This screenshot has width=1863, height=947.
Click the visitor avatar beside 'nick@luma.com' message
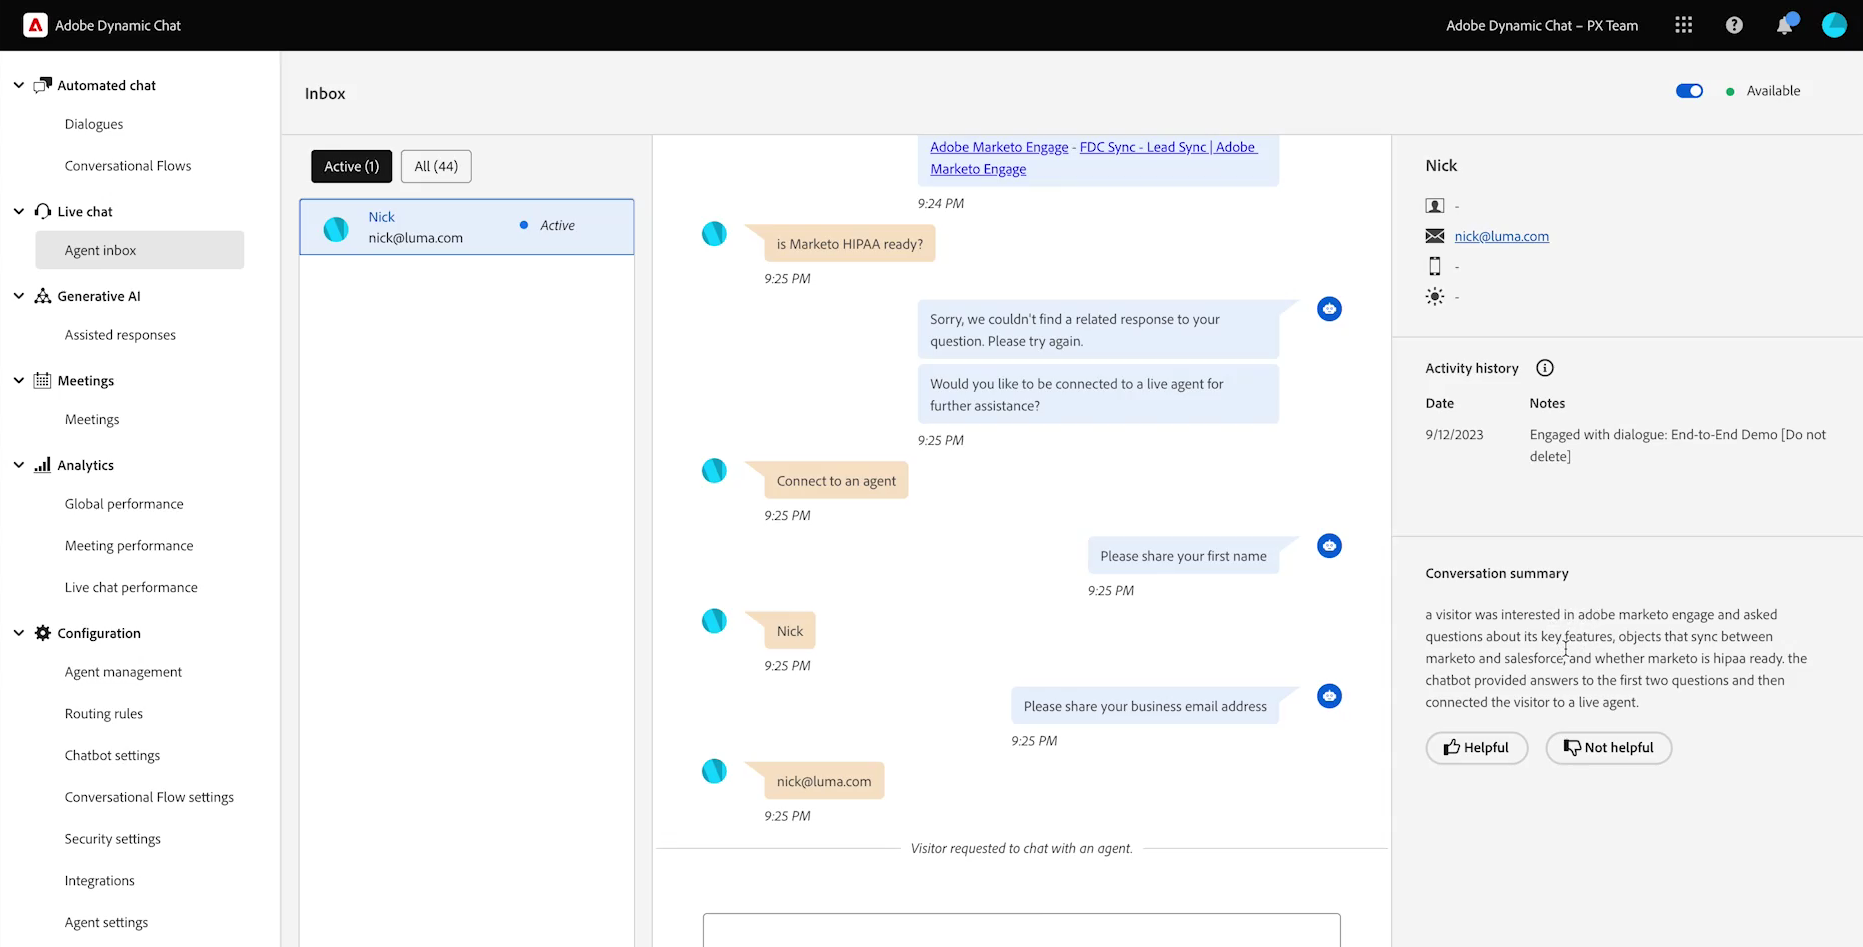pos(714,771)
